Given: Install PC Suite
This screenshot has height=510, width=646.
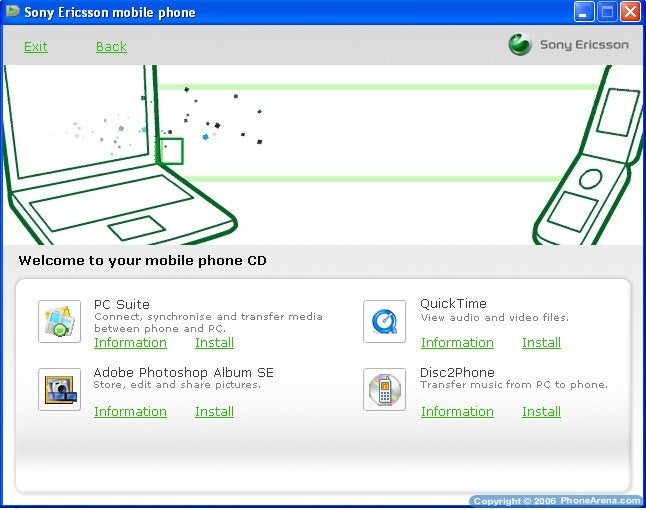Looking at the screenshot, I should pyautogui.click(x=215, y=343).
